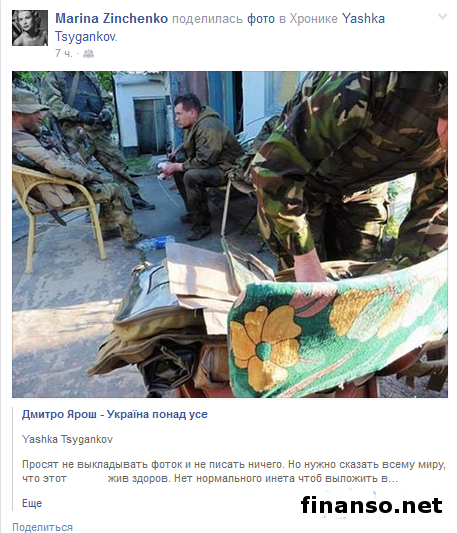Screen dimensions: 457x533
Task: Open the shared фото link
Action: click(260, 19)
